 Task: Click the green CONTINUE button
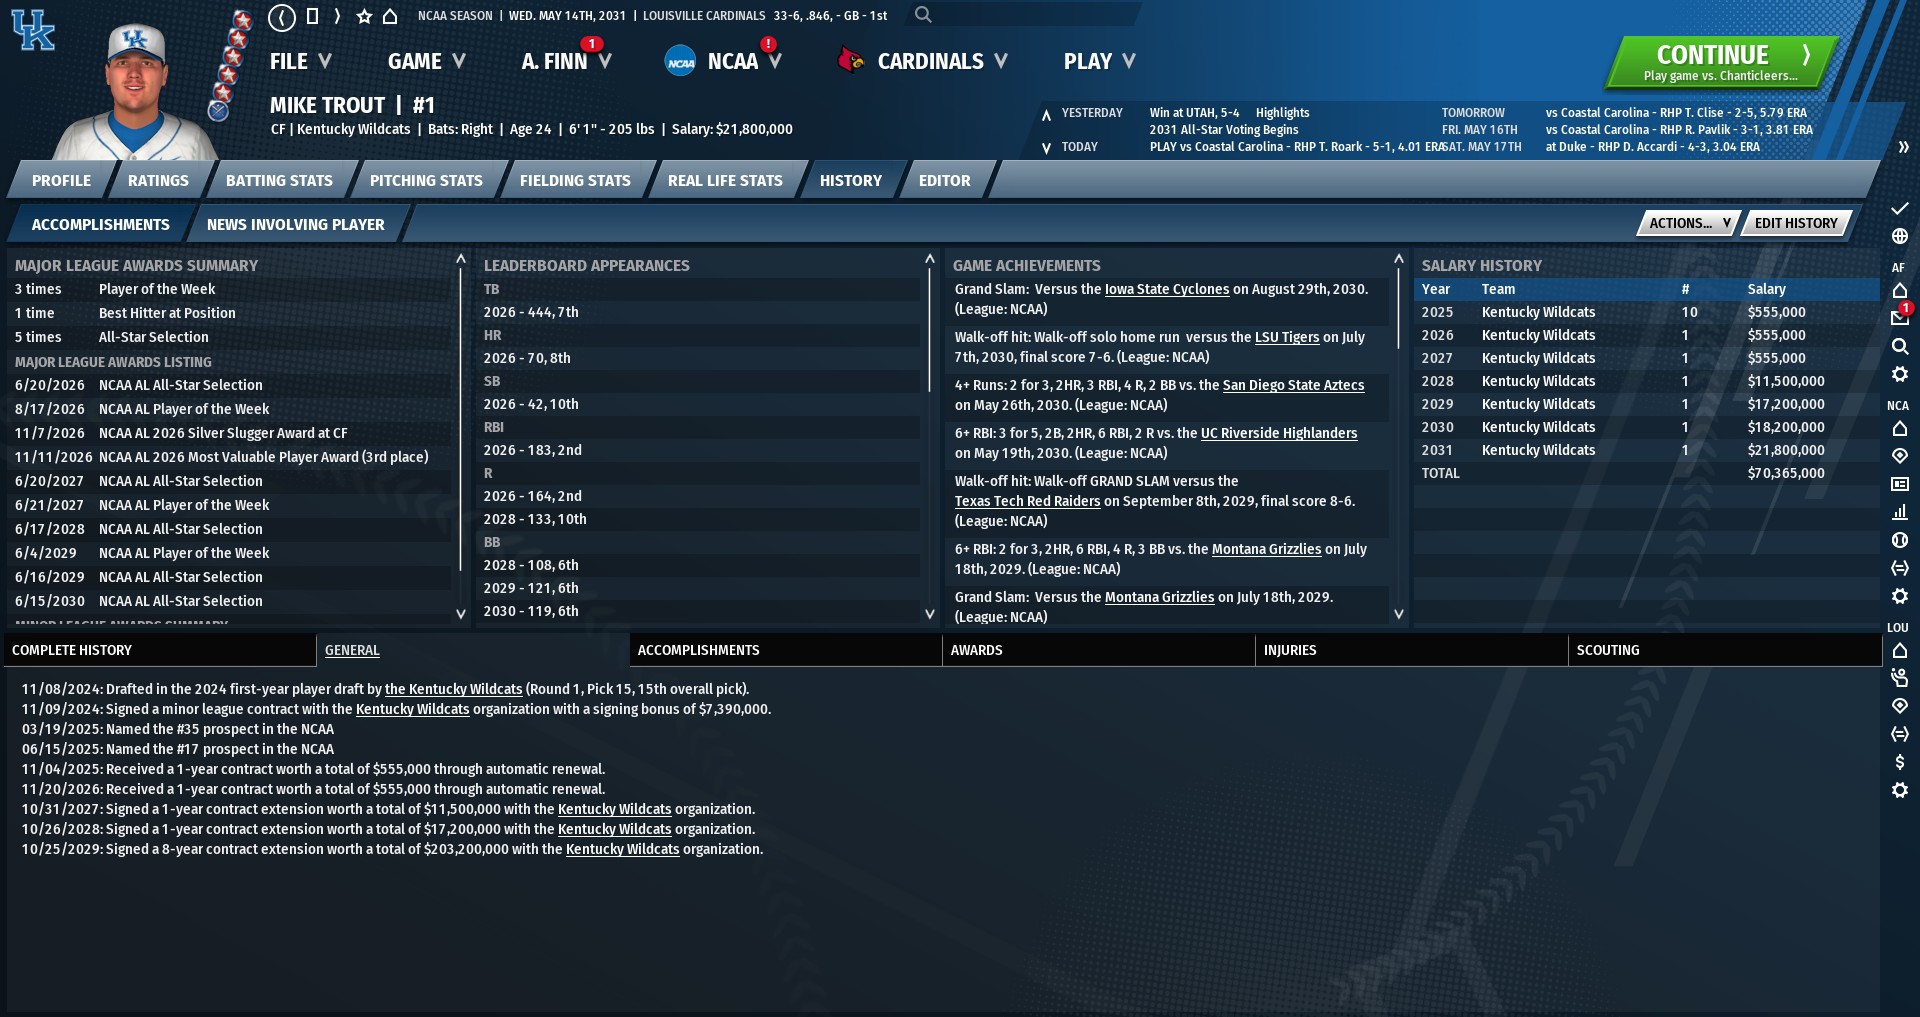click(x=1721, y=62)
